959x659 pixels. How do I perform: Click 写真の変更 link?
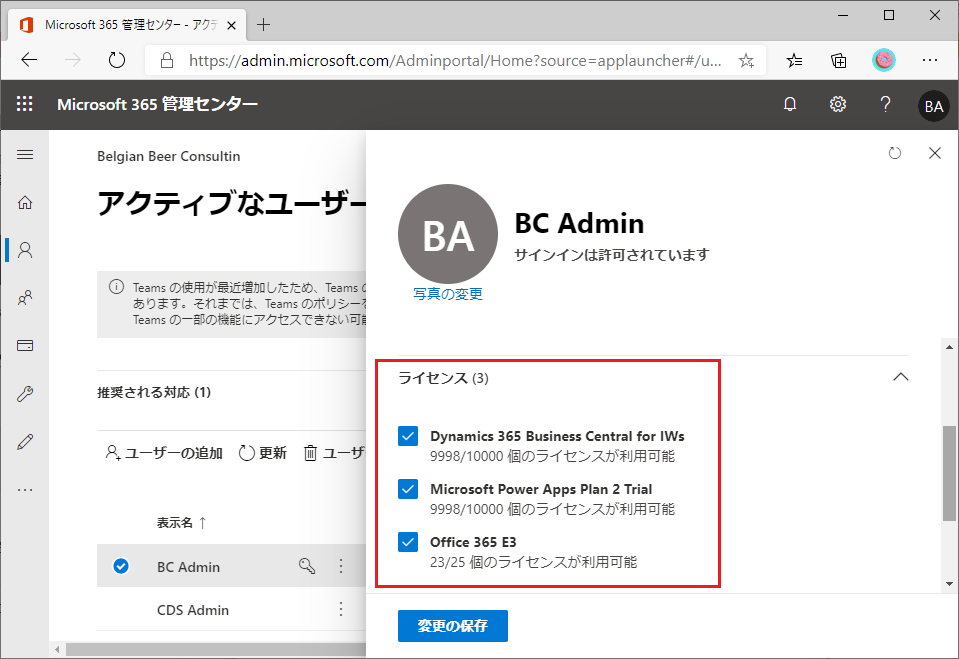click(x=448, y=294)
